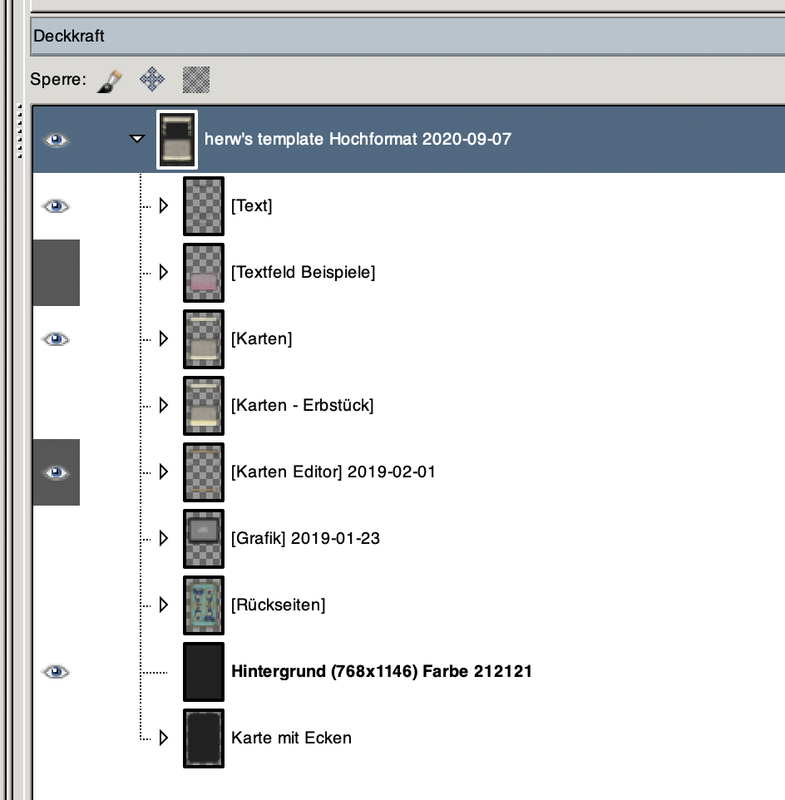Click the [Text] layer thumbnail
The height and width of the screenshot is (800, 785).
coord(204,206)
